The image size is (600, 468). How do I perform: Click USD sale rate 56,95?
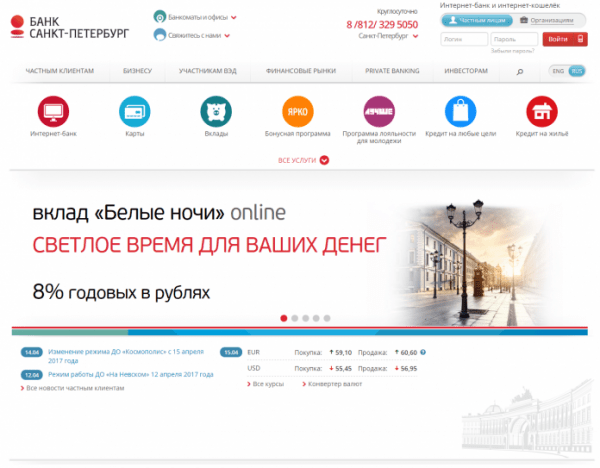pos(409,369)
